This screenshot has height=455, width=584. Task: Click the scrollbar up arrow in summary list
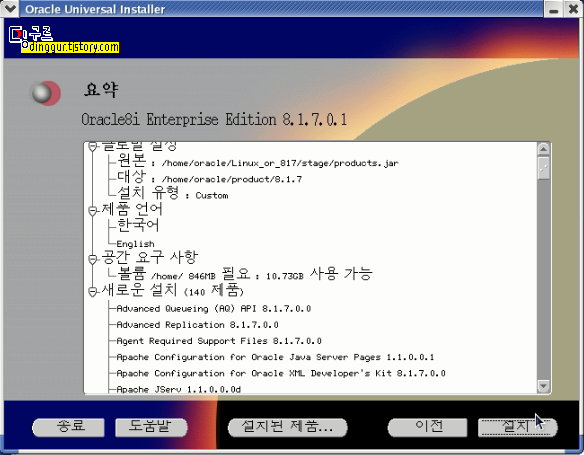coord(543,149)
